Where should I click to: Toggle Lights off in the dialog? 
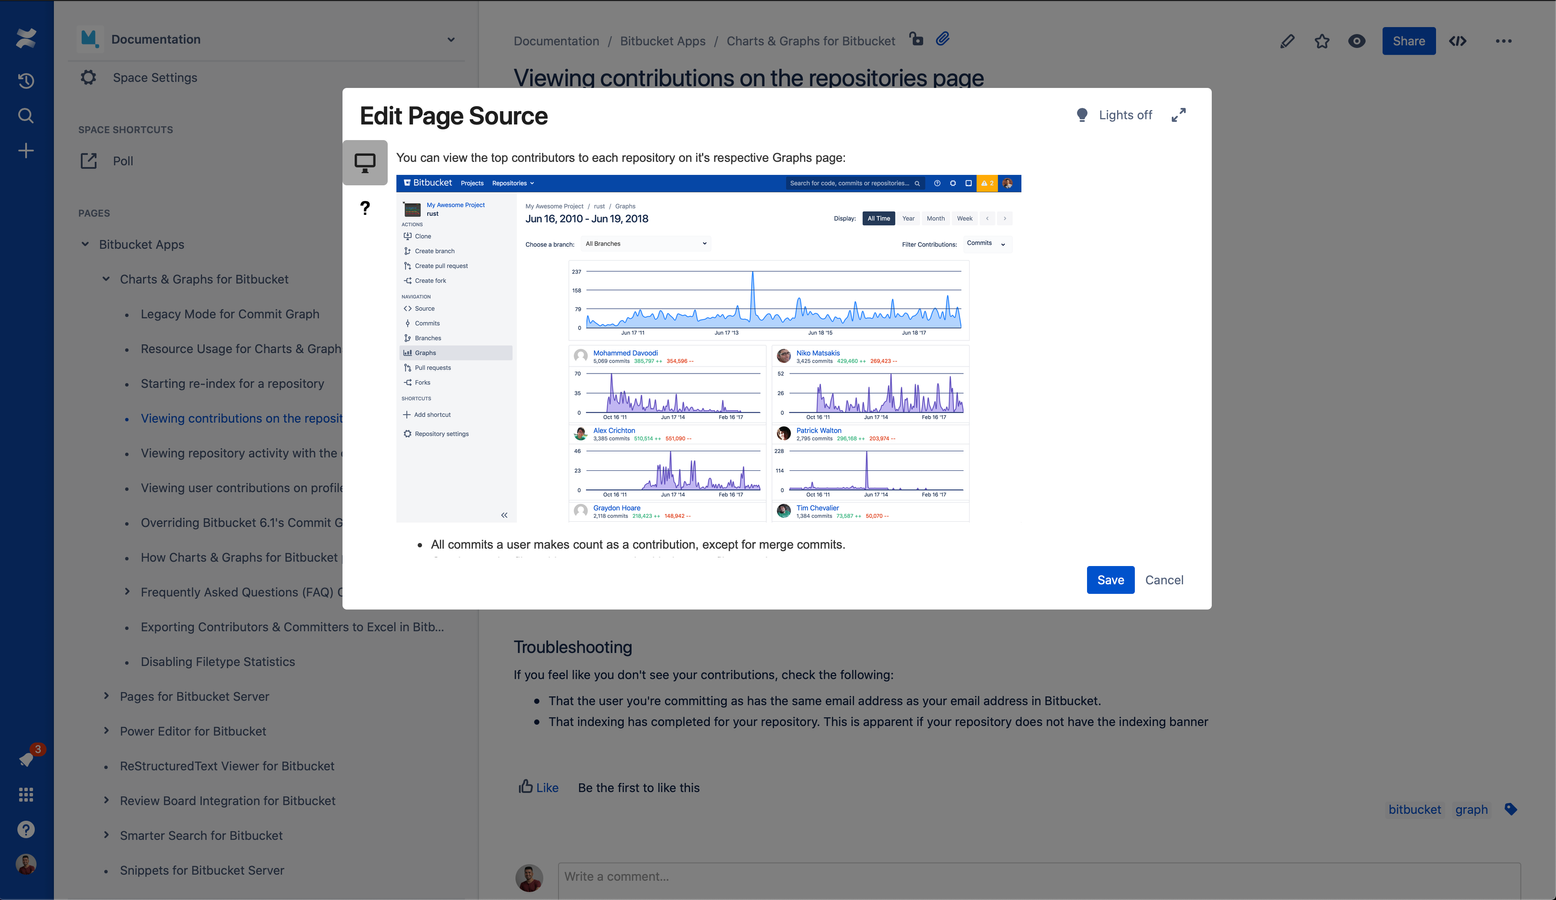(1114, 115)
